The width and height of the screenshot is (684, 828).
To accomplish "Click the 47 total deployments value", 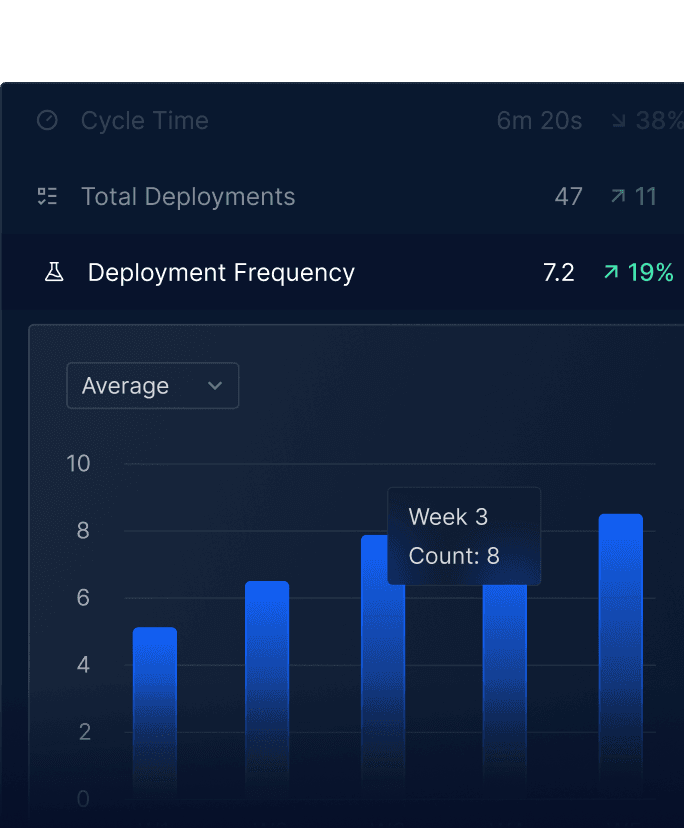I will pyautogui.click(x=568, y=196).
